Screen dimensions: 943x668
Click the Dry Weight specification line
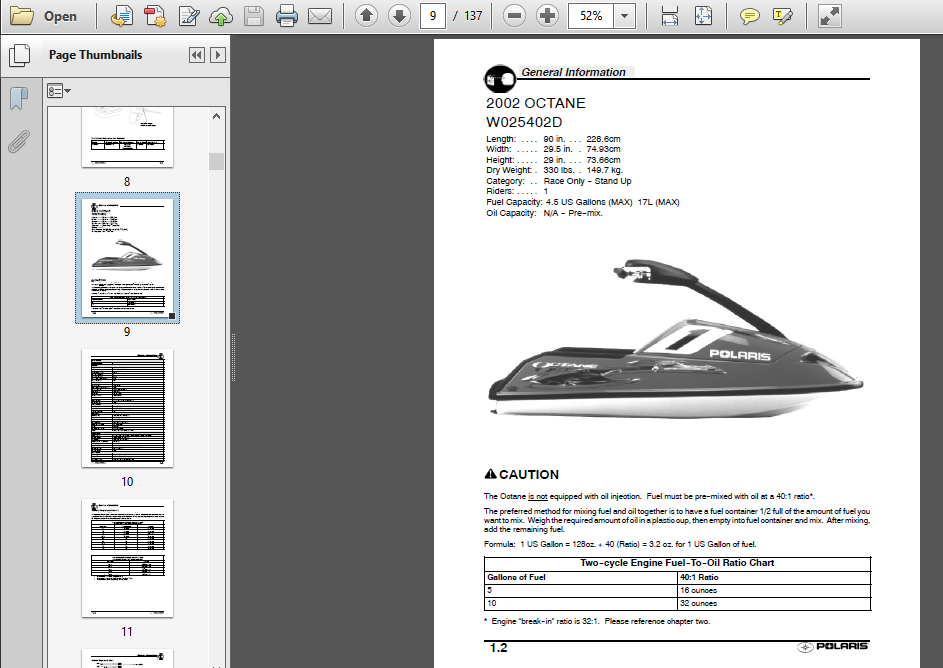tap(554, 170)
